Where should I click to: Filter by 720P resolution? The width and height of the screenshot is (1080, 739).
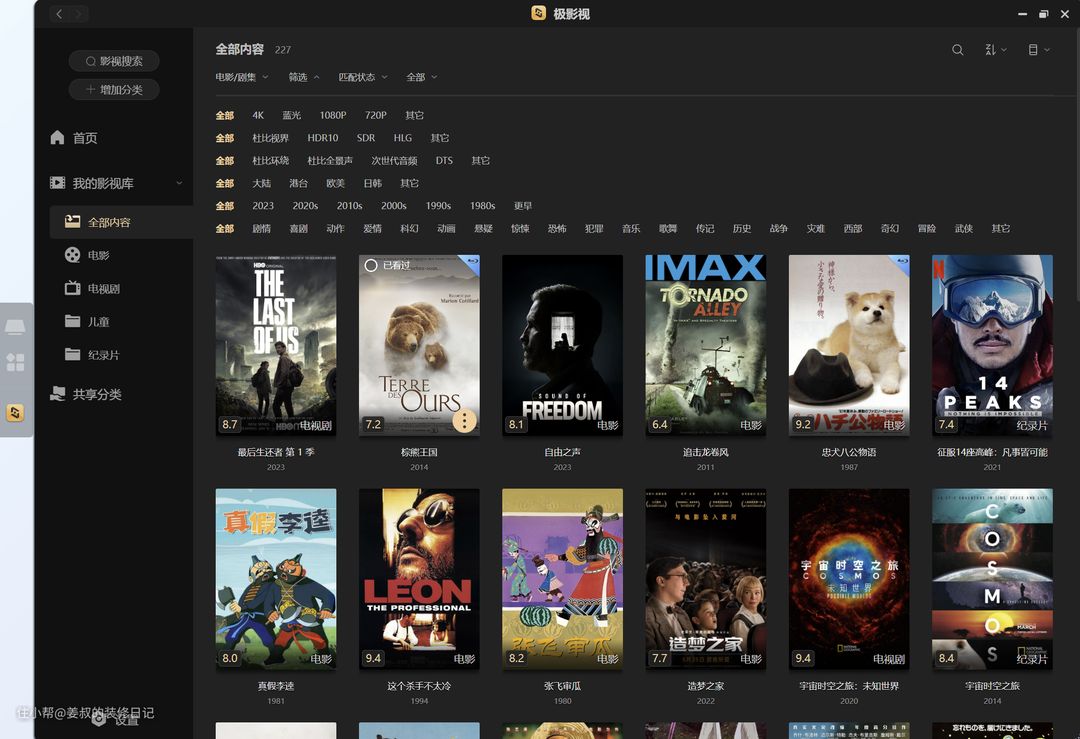[375, 115]
